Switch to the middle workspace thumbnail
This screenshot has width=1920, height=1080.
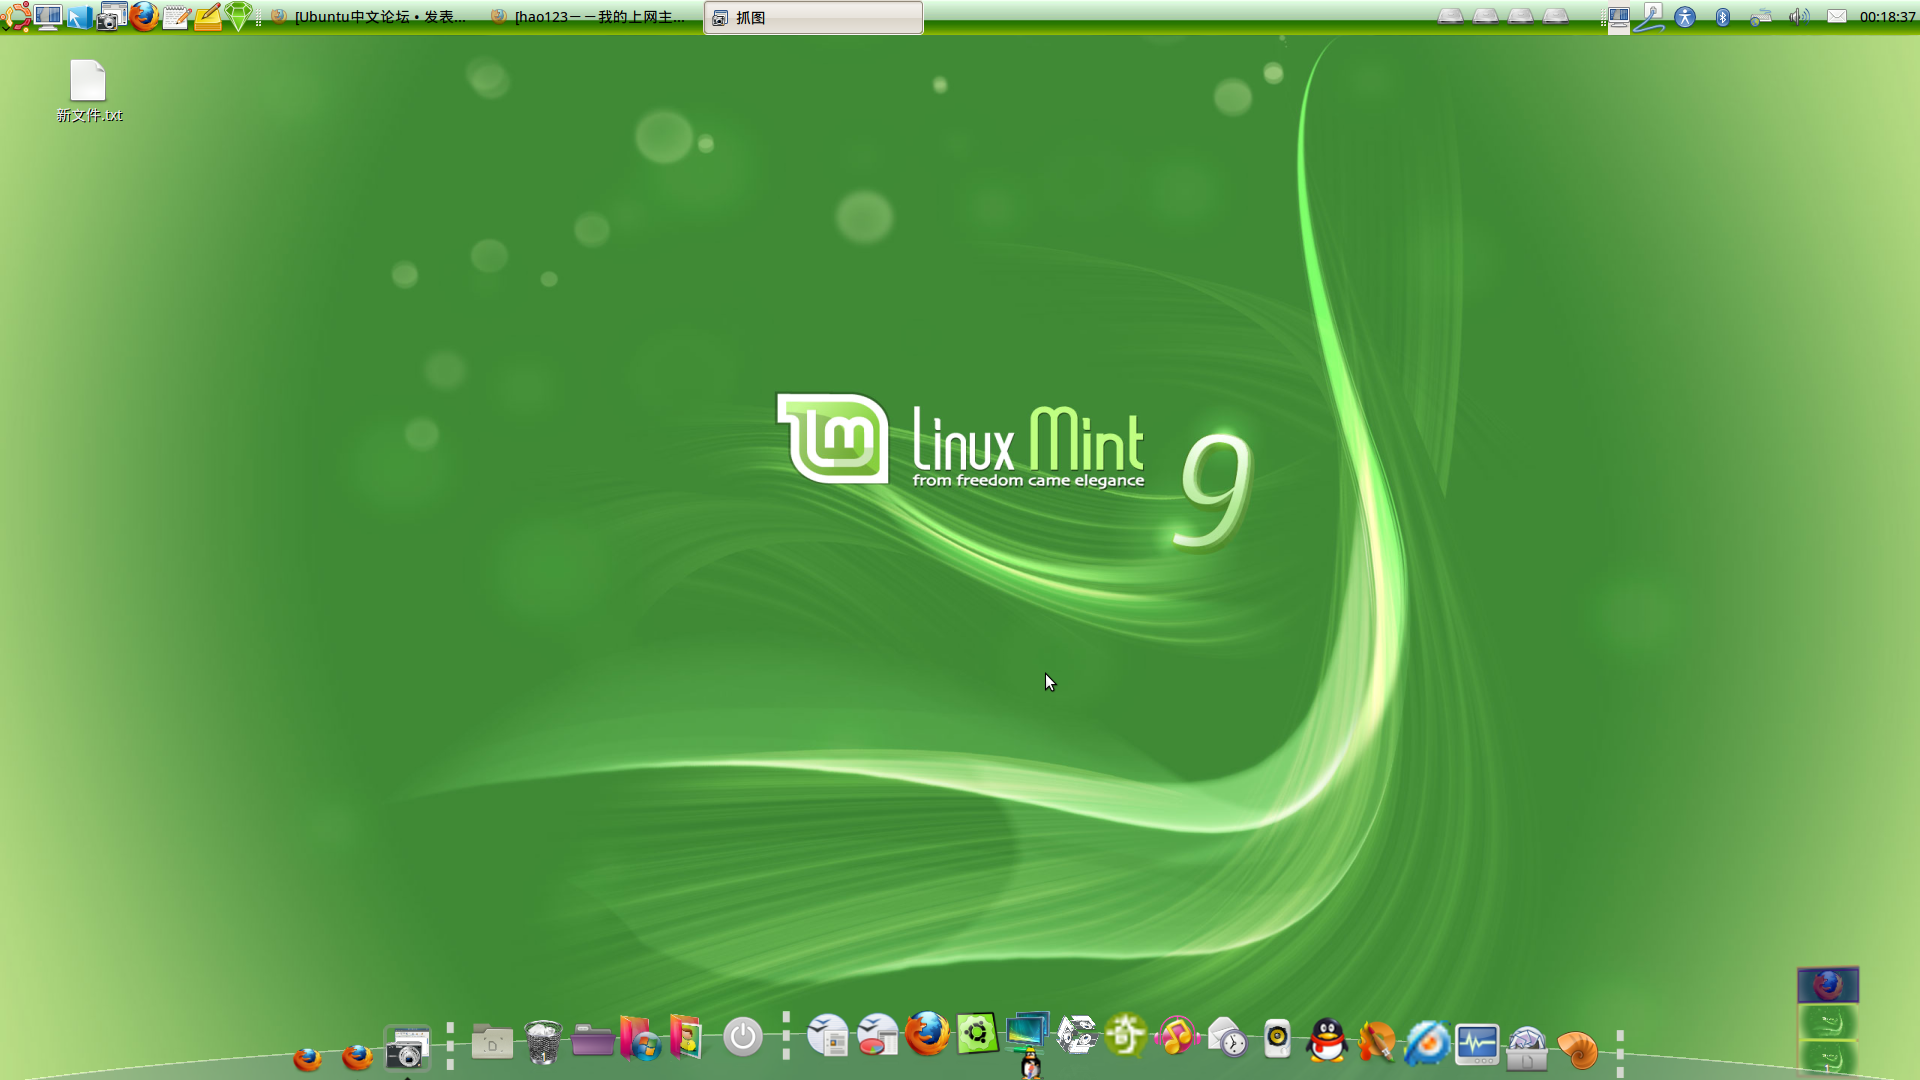(x=1828, y=1022)
